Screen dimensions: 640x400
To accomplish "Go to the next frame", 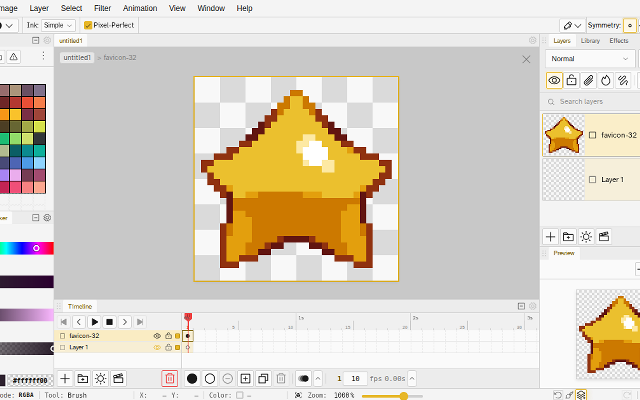I will click(125, 322).
